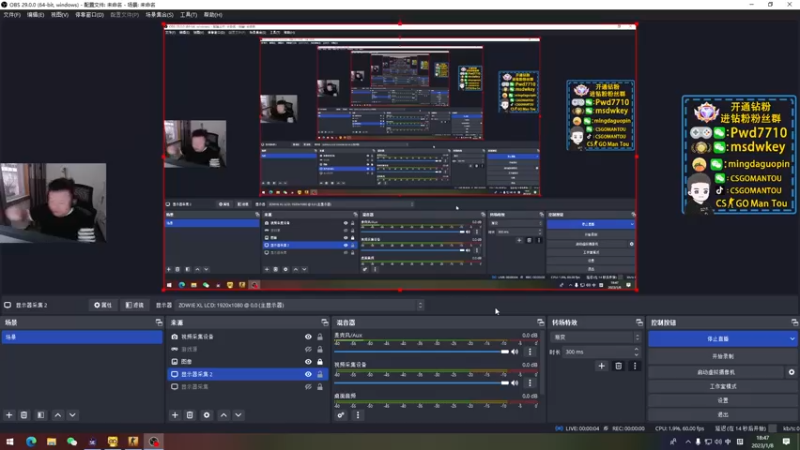800x450 pixels.
Task: Click the 视频采集设备 volume slider in mixer
Action: (421, 383)
